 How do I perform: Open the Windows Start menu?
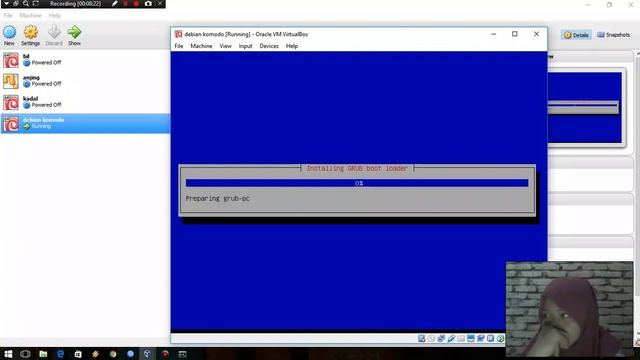(x=8, y=354)
